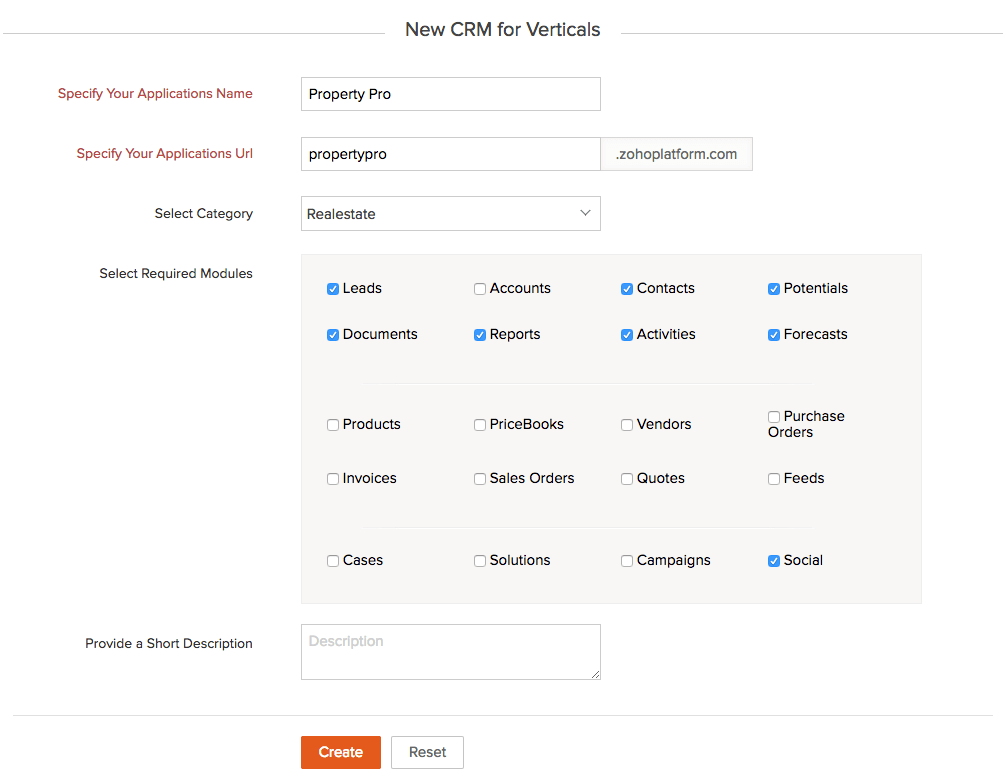Click the Reset button
The width and height of the screenshot is (1006, 776).
(427, 752)
